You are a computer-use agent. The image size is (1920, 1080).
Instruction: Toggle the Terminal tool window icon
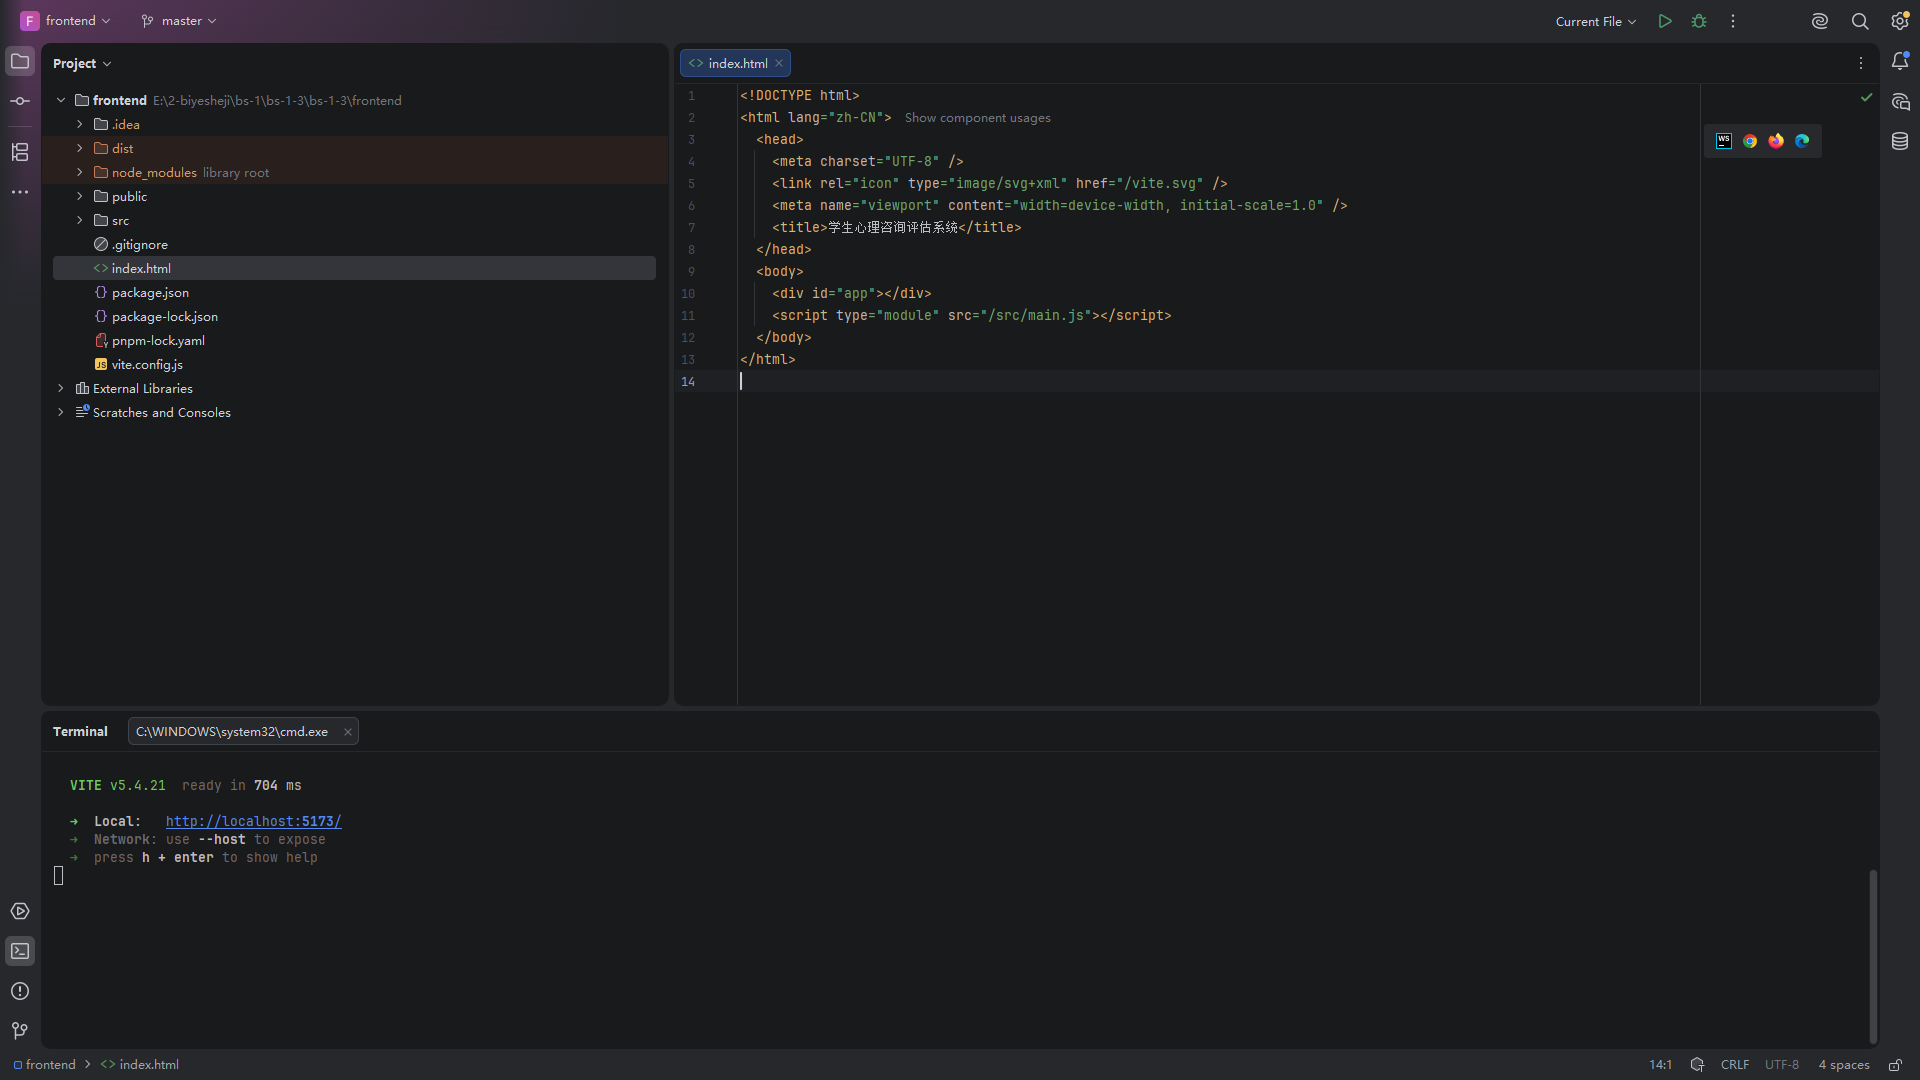tap(20, 951)
